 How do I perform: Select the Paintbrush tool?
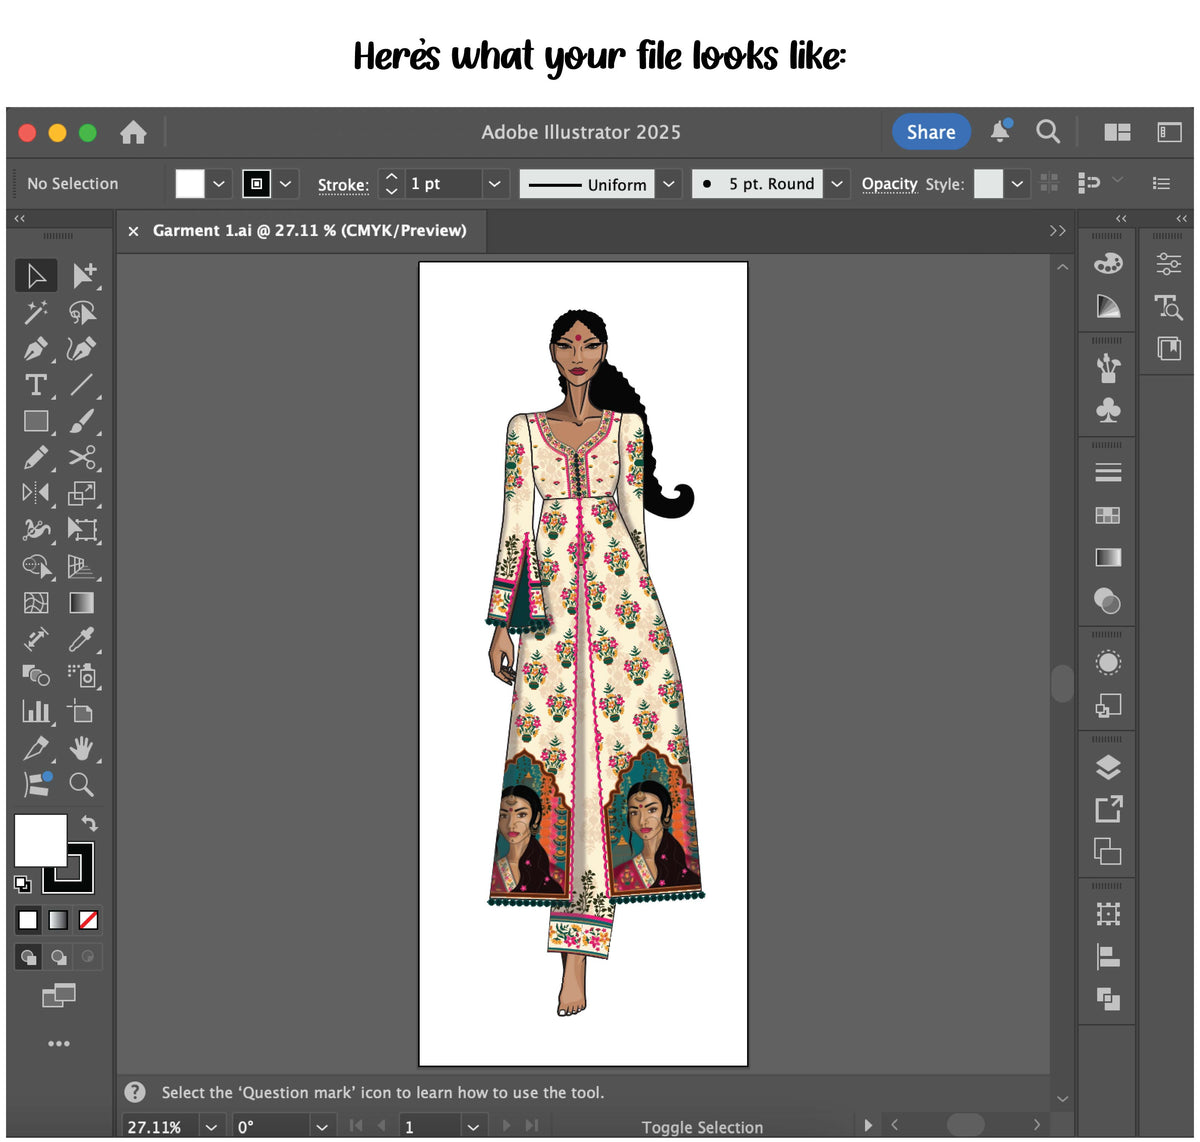[82, 421]
